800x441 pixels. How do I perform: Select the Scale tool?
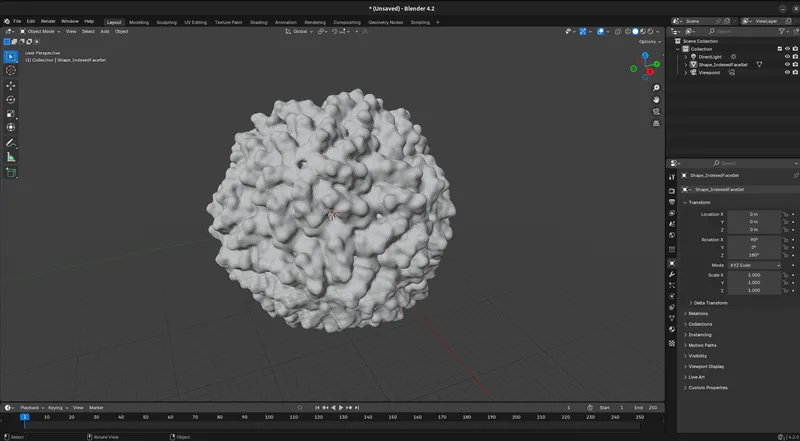tap(11, 113)
